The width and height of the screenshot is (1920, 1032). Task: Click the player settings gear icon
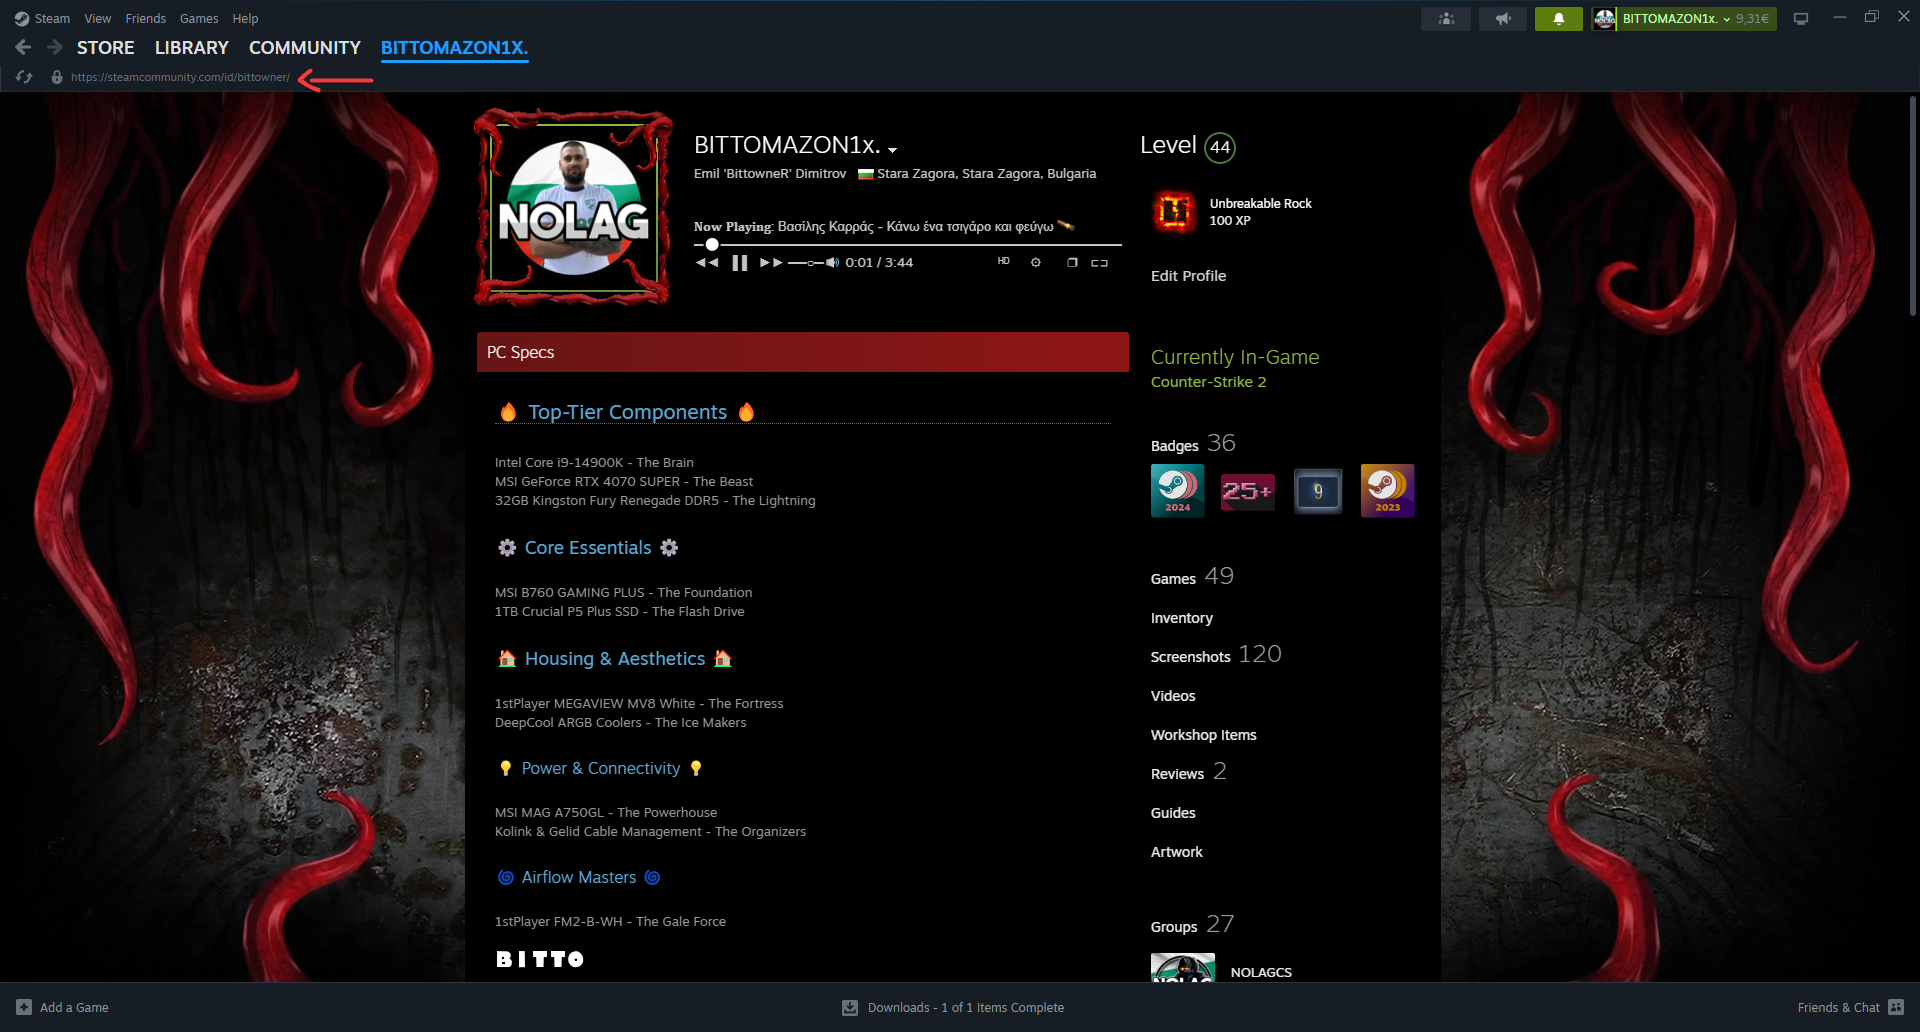click(x=1035, y=262)
